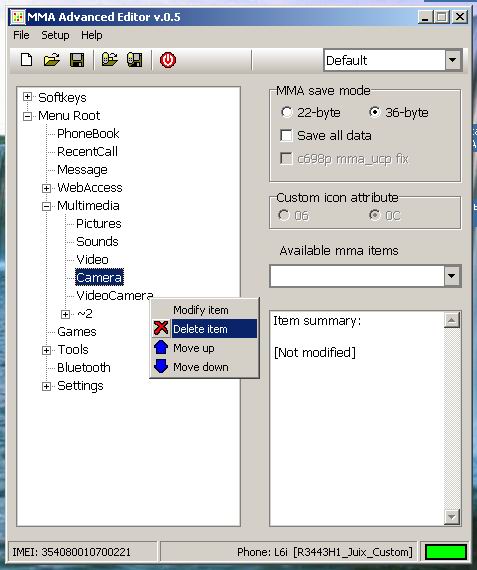
Task: Open the Available mma items dropdown
Action: click(x=452, y=276)
